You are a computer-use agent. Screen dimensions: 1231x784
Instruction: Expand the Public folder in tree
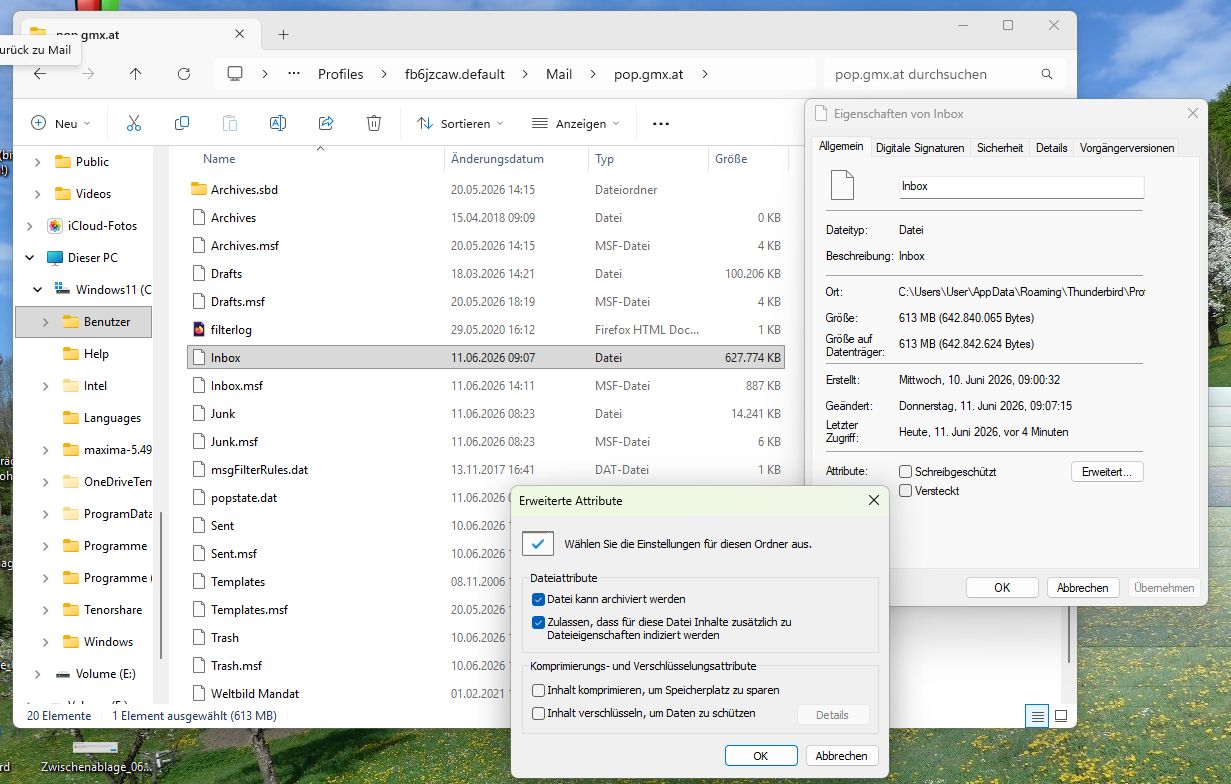[x=38, y=161]
